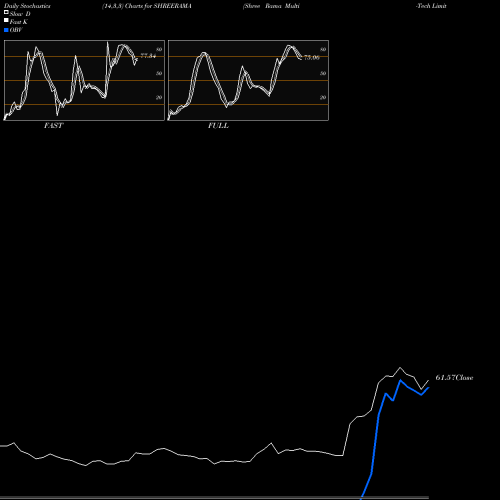Click the 80 level label in FAST chart
Image resolution: width=500 pixels, height=500 pixels.
tap(159, 50)
